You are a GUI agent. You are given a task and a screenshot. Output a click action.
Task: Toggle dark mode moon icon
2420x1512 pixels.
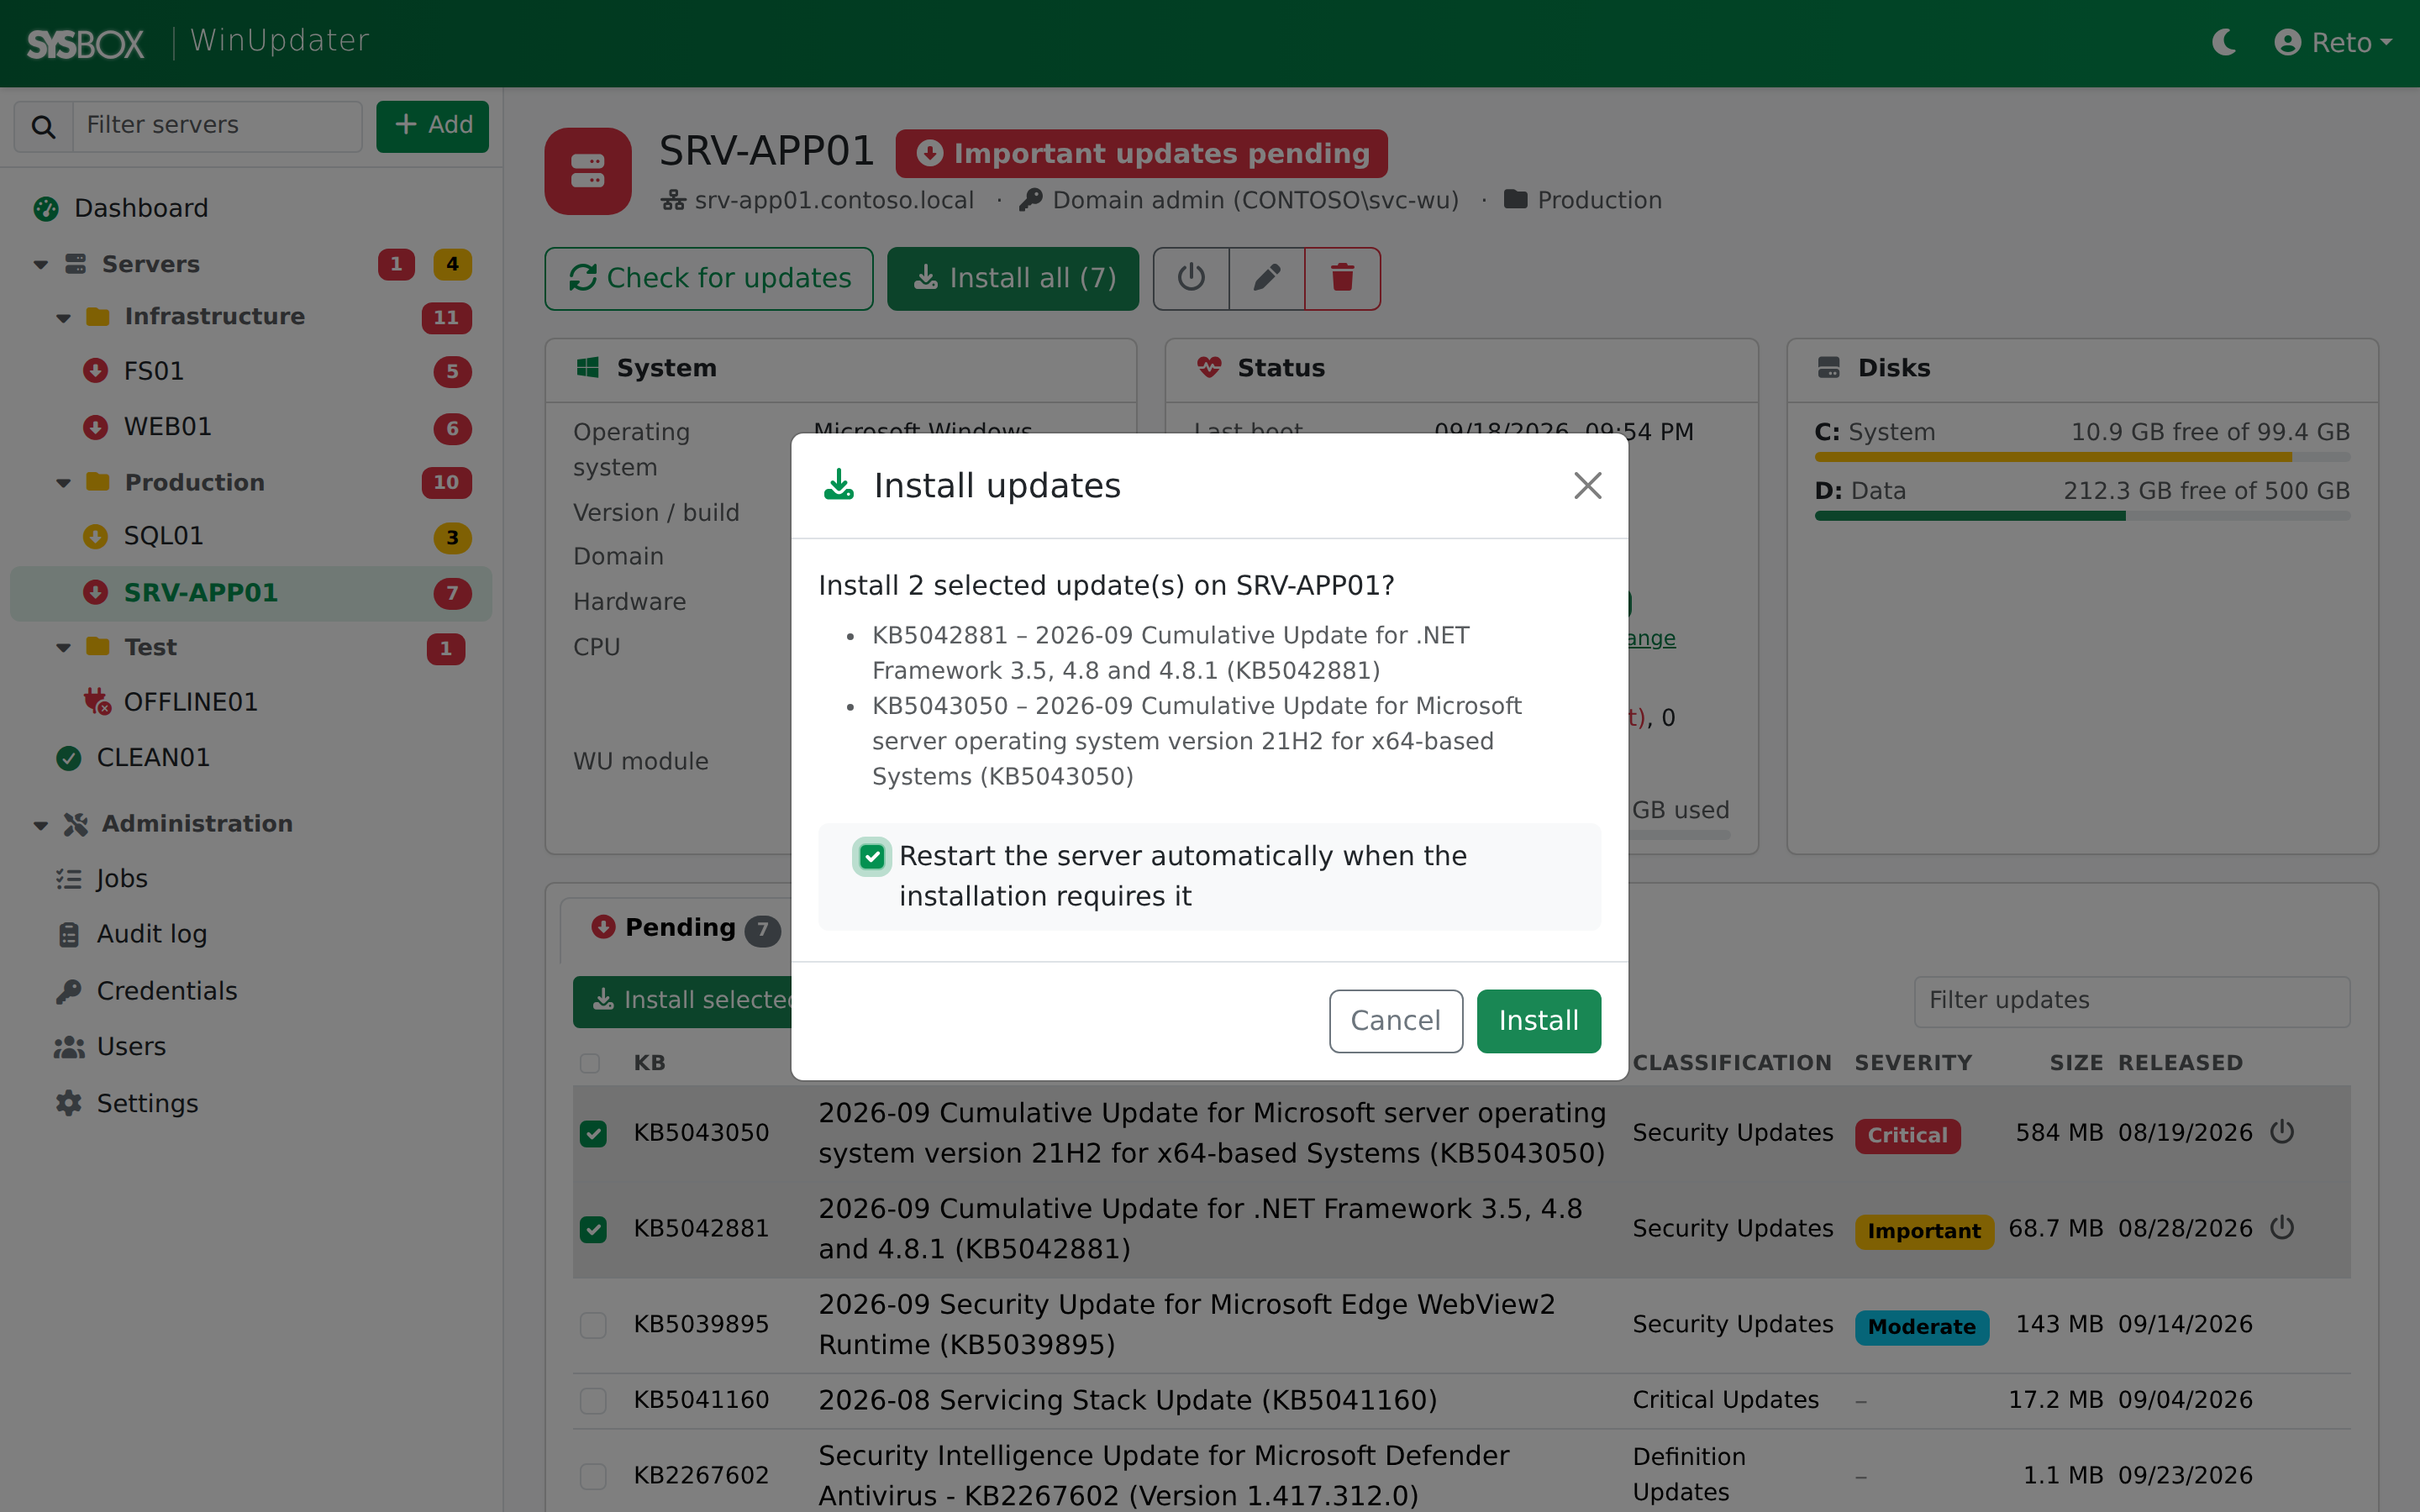click(x=2223, y=42)
